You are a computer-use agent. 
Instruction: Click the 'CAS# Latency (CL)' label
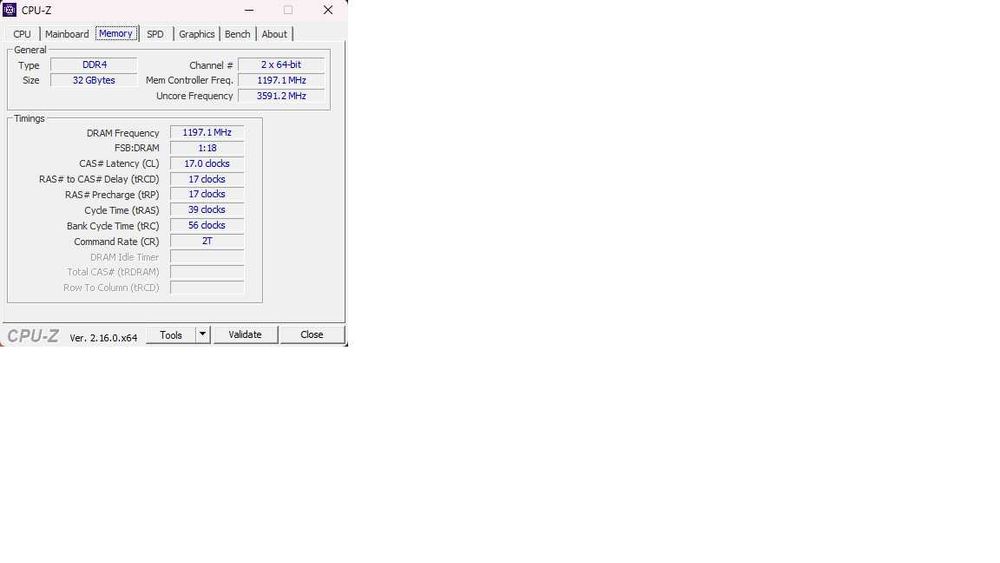coord(119,164)
